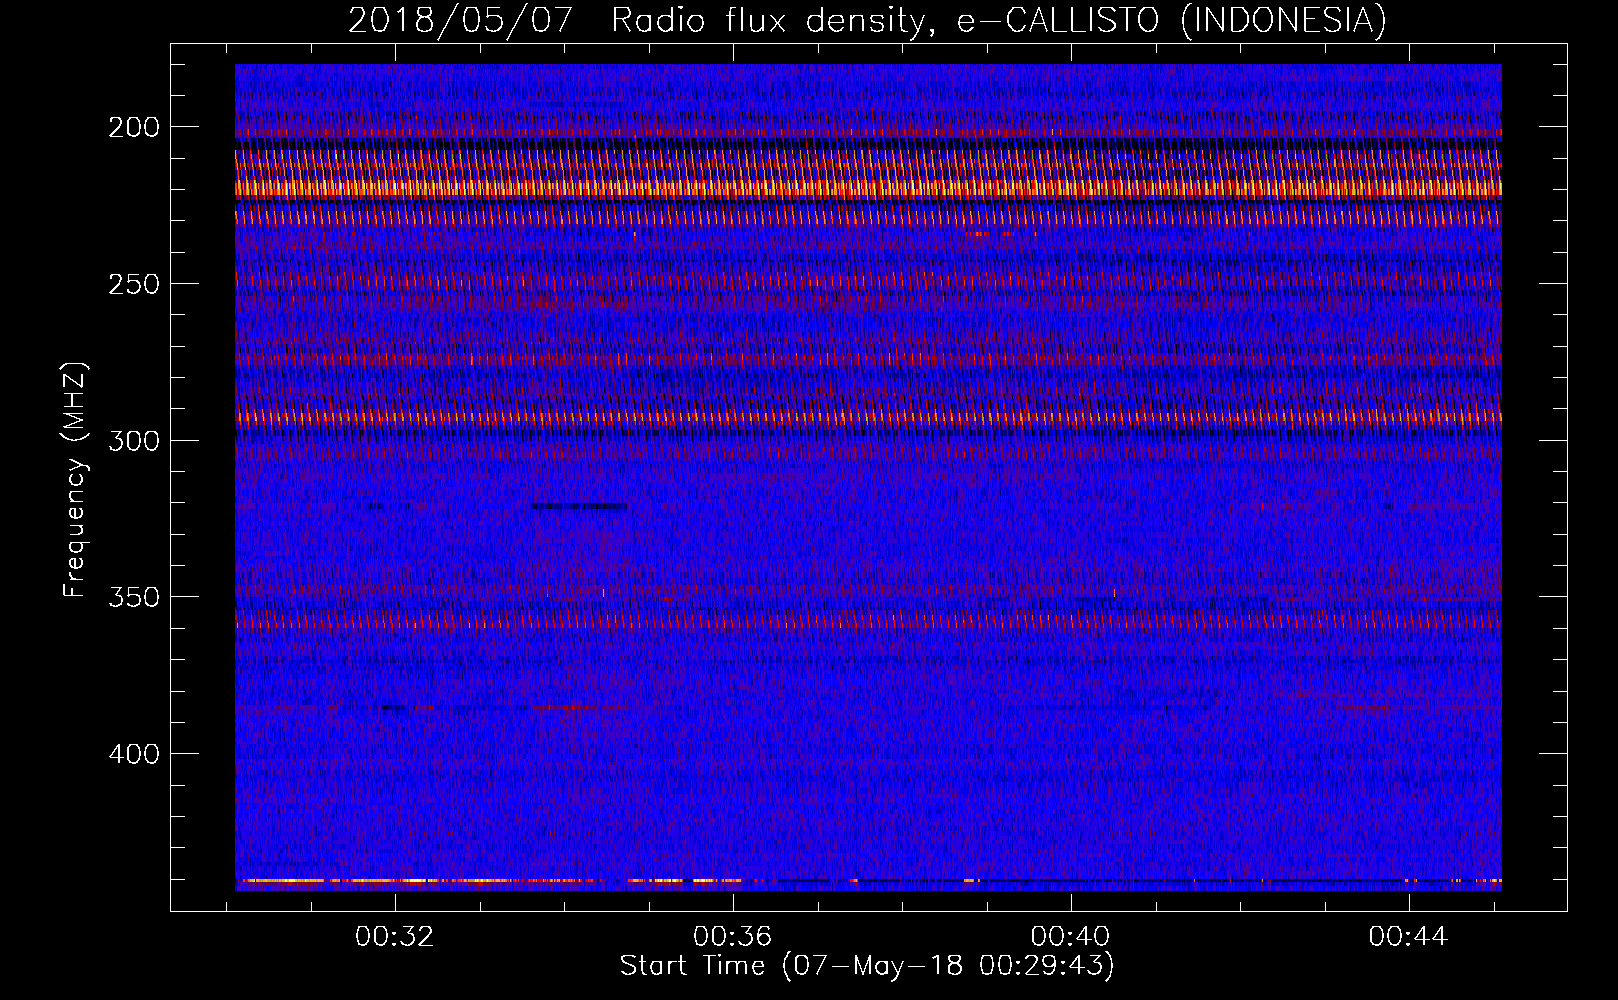
Task: Click the plot title '2018/05/07 Radio flux density'
Action: (x=639, y=21)
